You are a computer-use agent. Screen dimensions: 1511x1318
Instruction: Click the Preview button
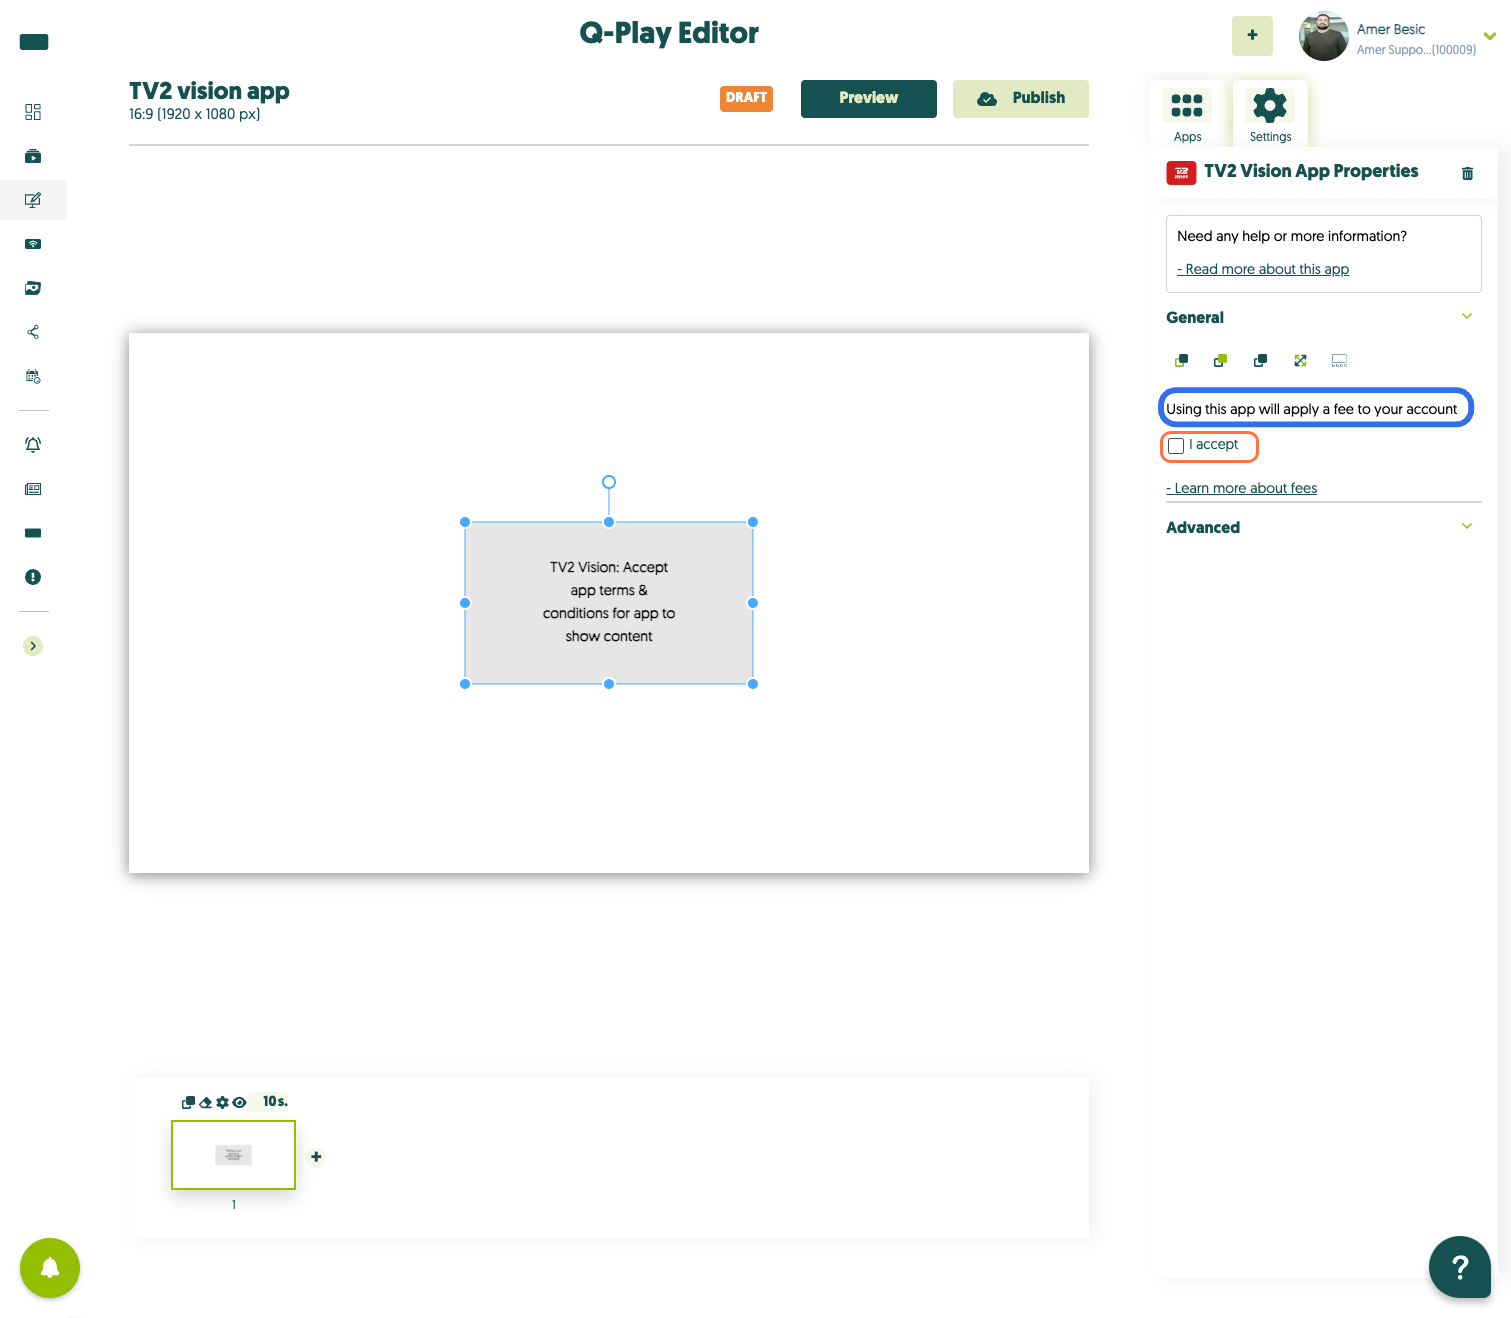(x=869, y=99)
